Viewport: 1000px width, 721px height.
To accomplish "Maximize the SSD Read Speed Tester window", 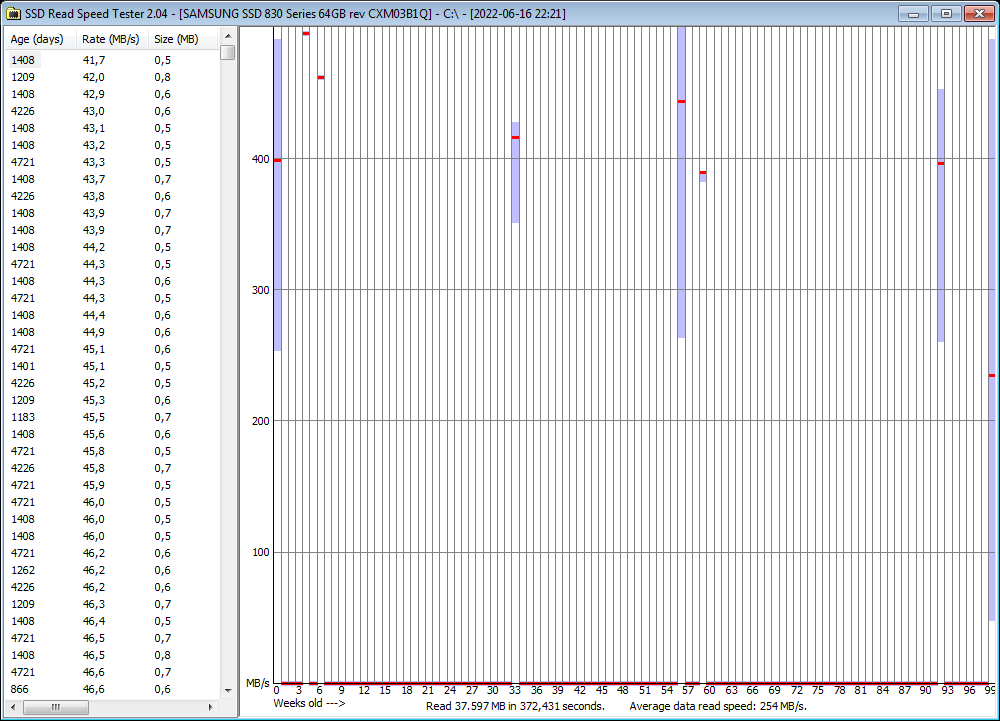I will coord(946,13).
